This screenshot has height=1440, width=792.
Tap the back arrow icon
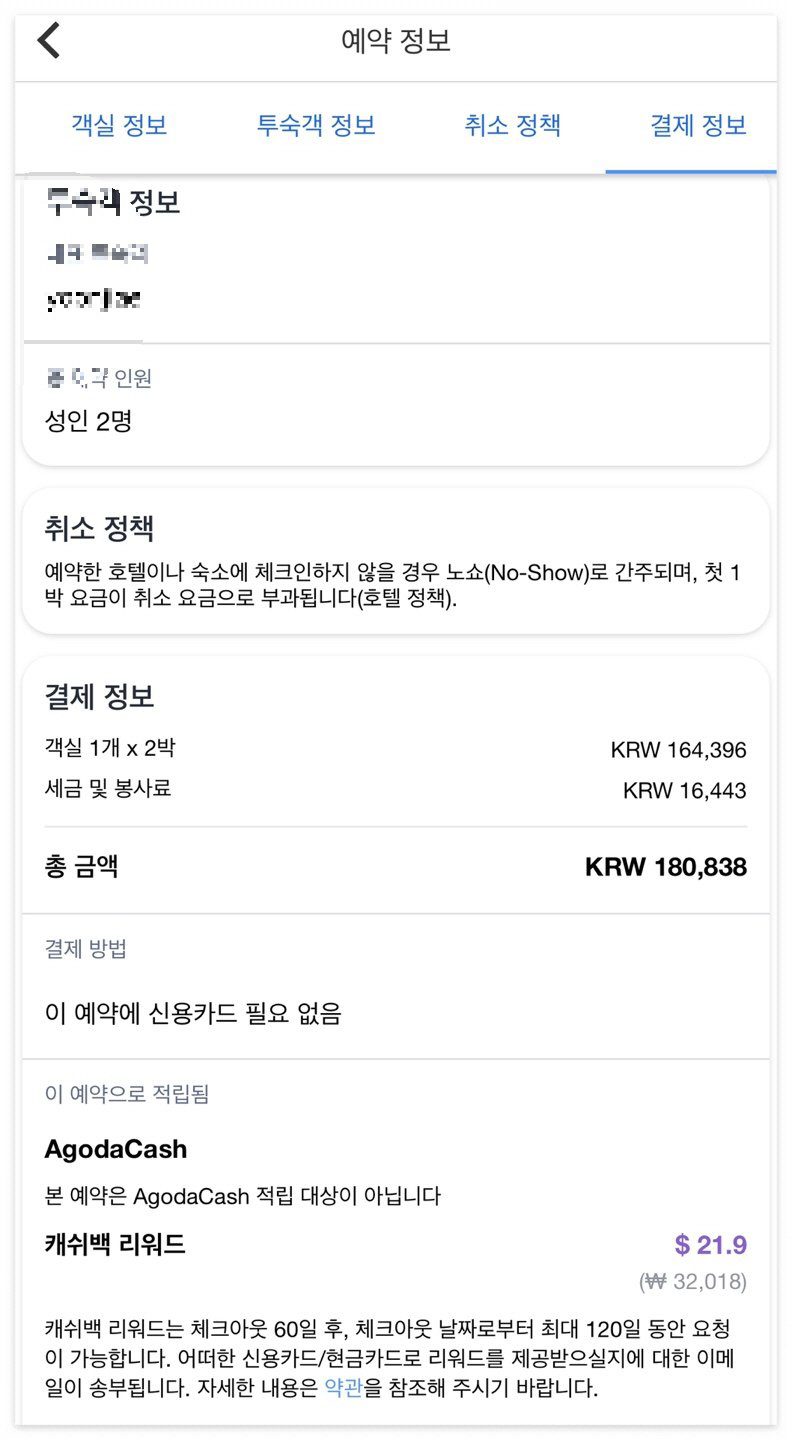(x=49, y=41)
